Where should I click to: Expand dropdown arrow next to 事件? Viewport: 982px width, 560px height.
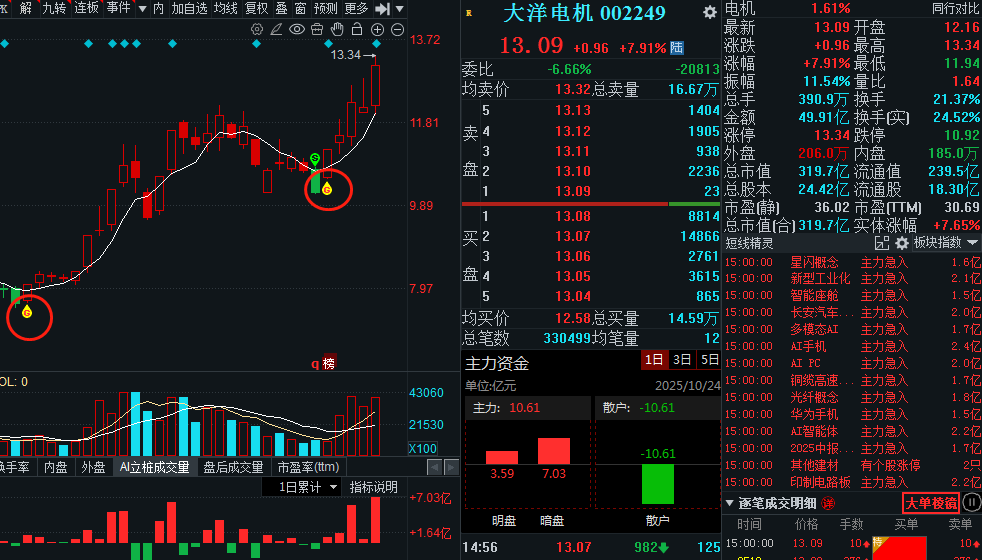pyautogui.click(x=142, y=9)
